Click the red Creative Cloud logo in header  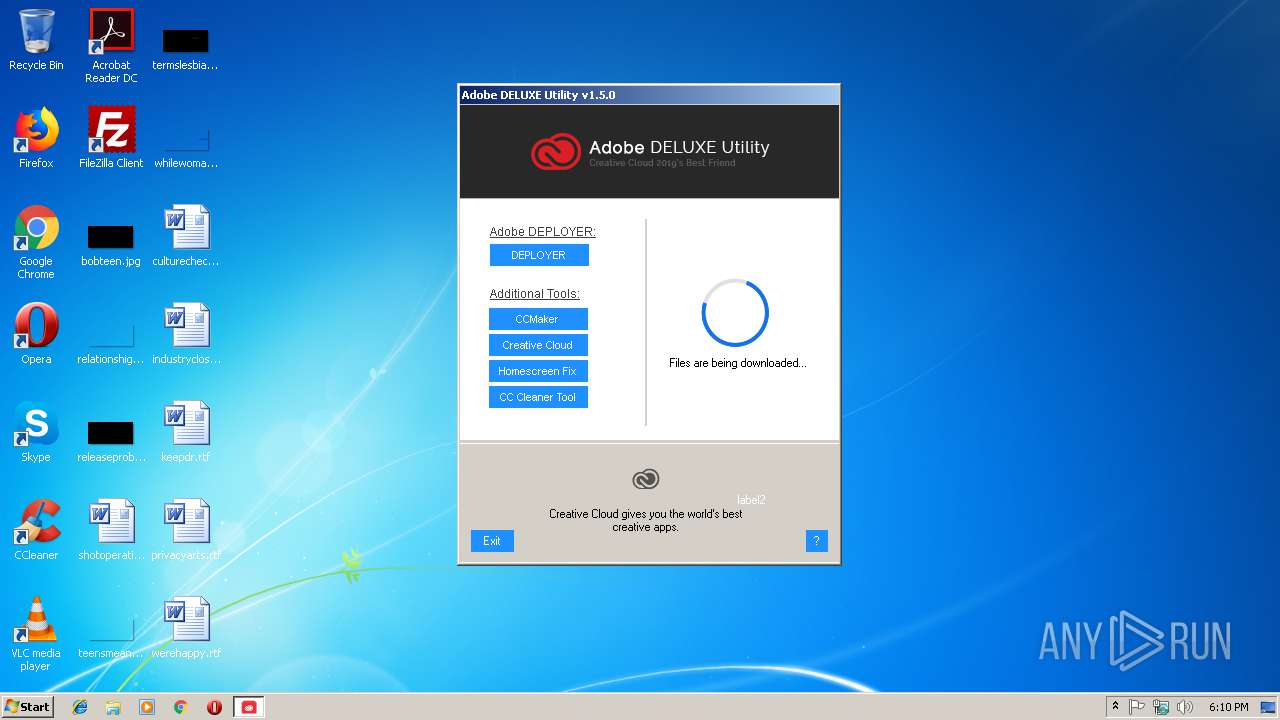click(555, 152)
